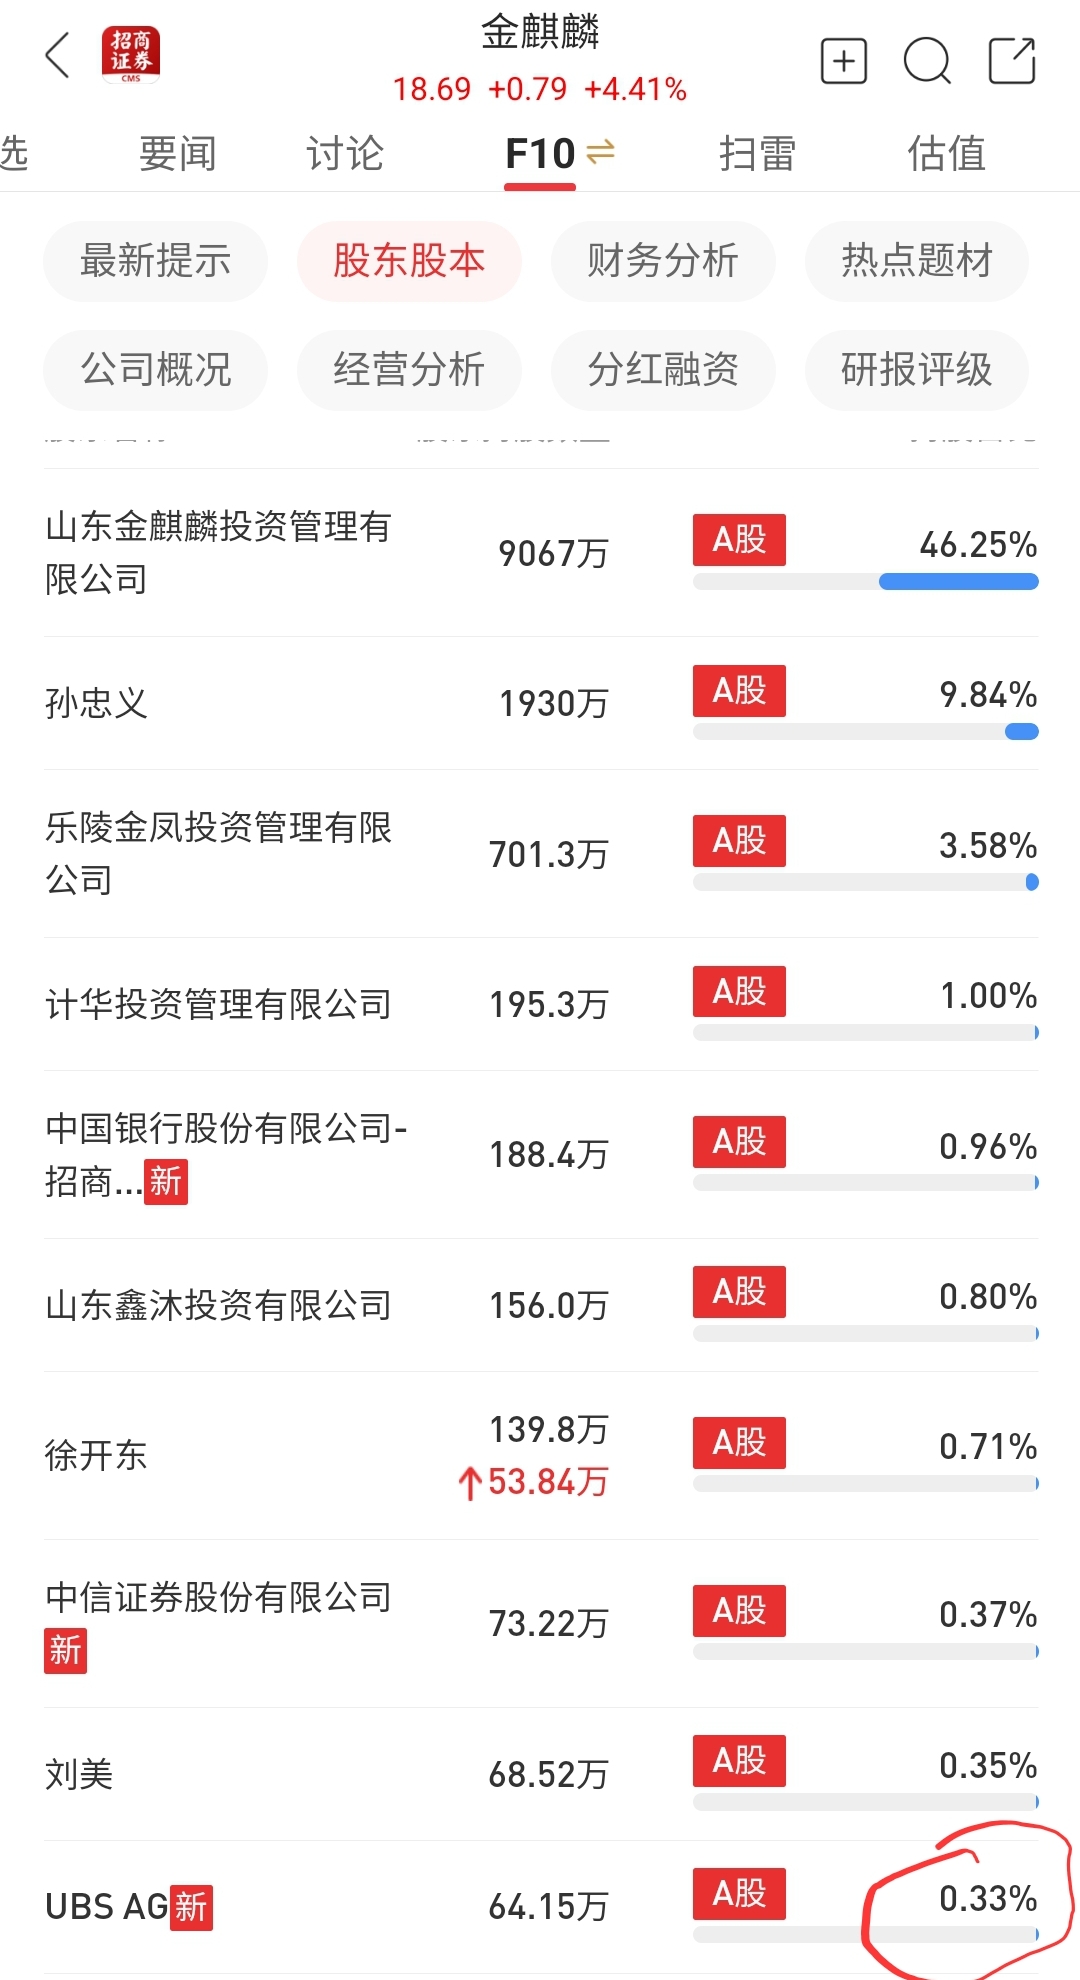Screen dimensions: 1080x1980
Task: Open the search magnifier icon
Action: pyautogui.click(x=927, y=61)
